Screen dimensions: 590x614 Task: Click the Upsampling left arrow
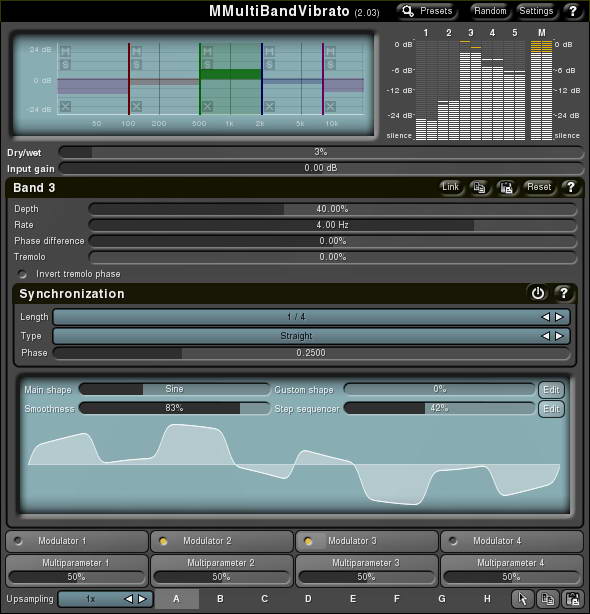[128, 599]
